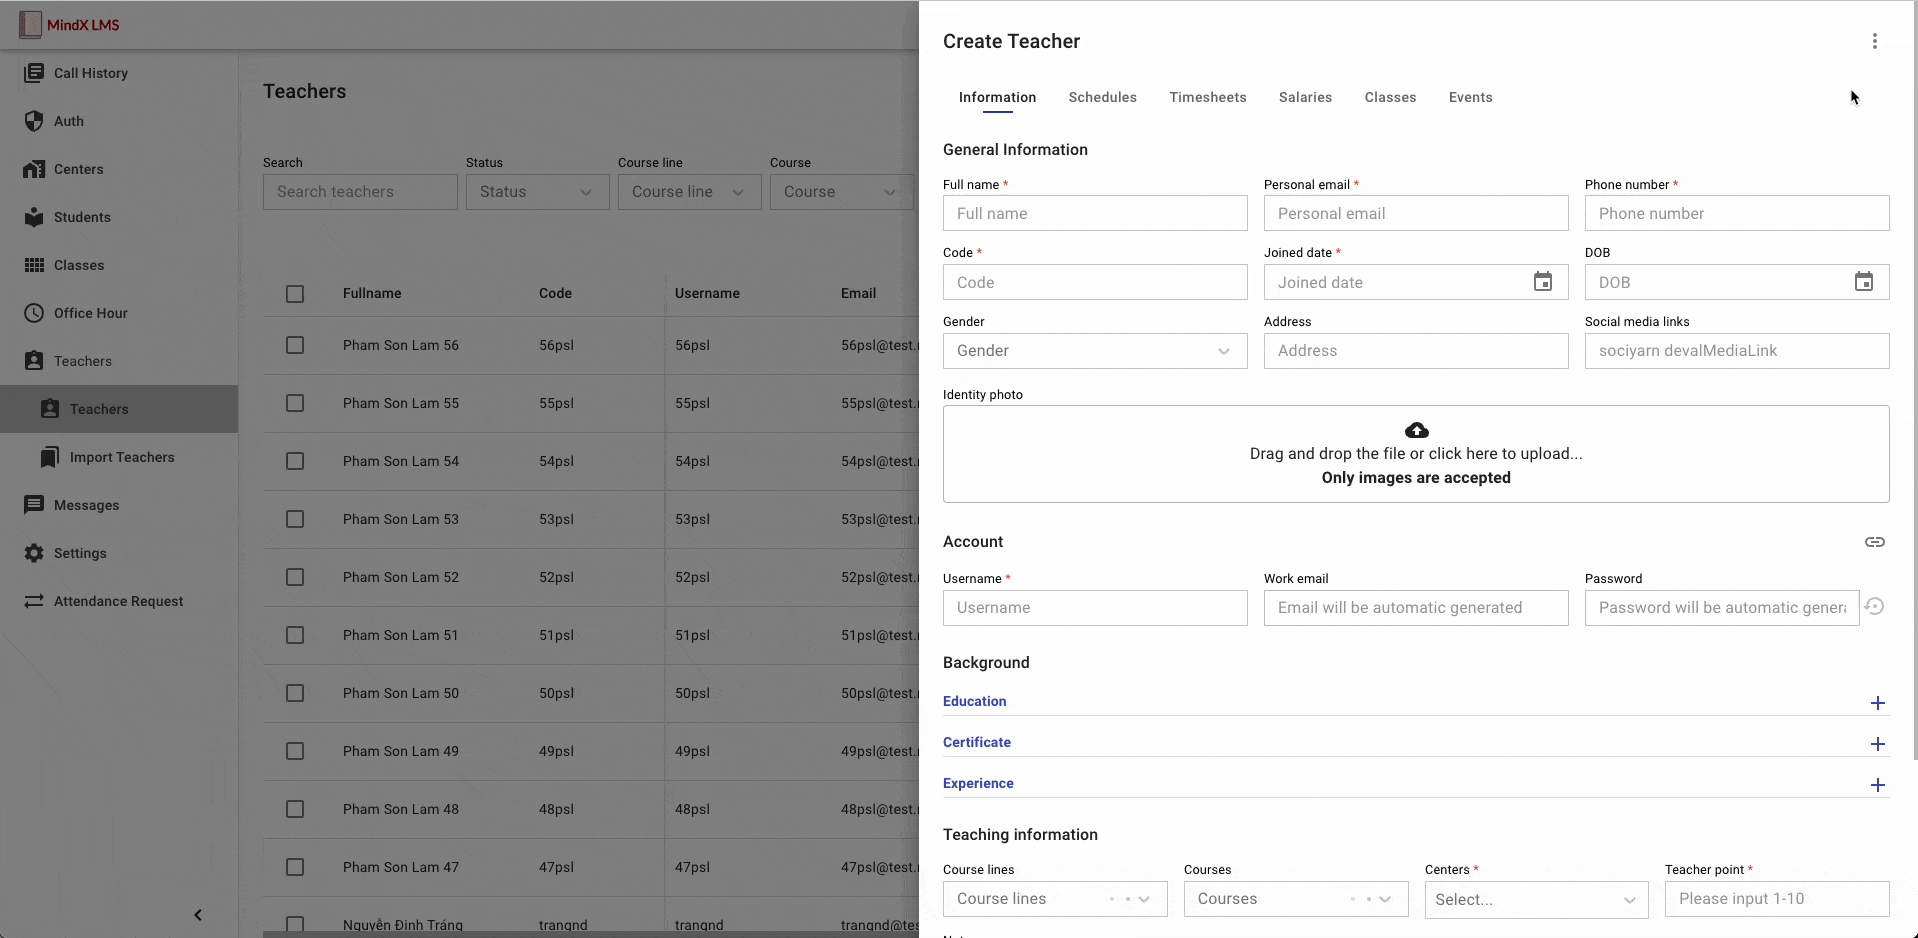
Task: Add a Certificate entry with the plus icon
Action: [x=1877, y=744]
